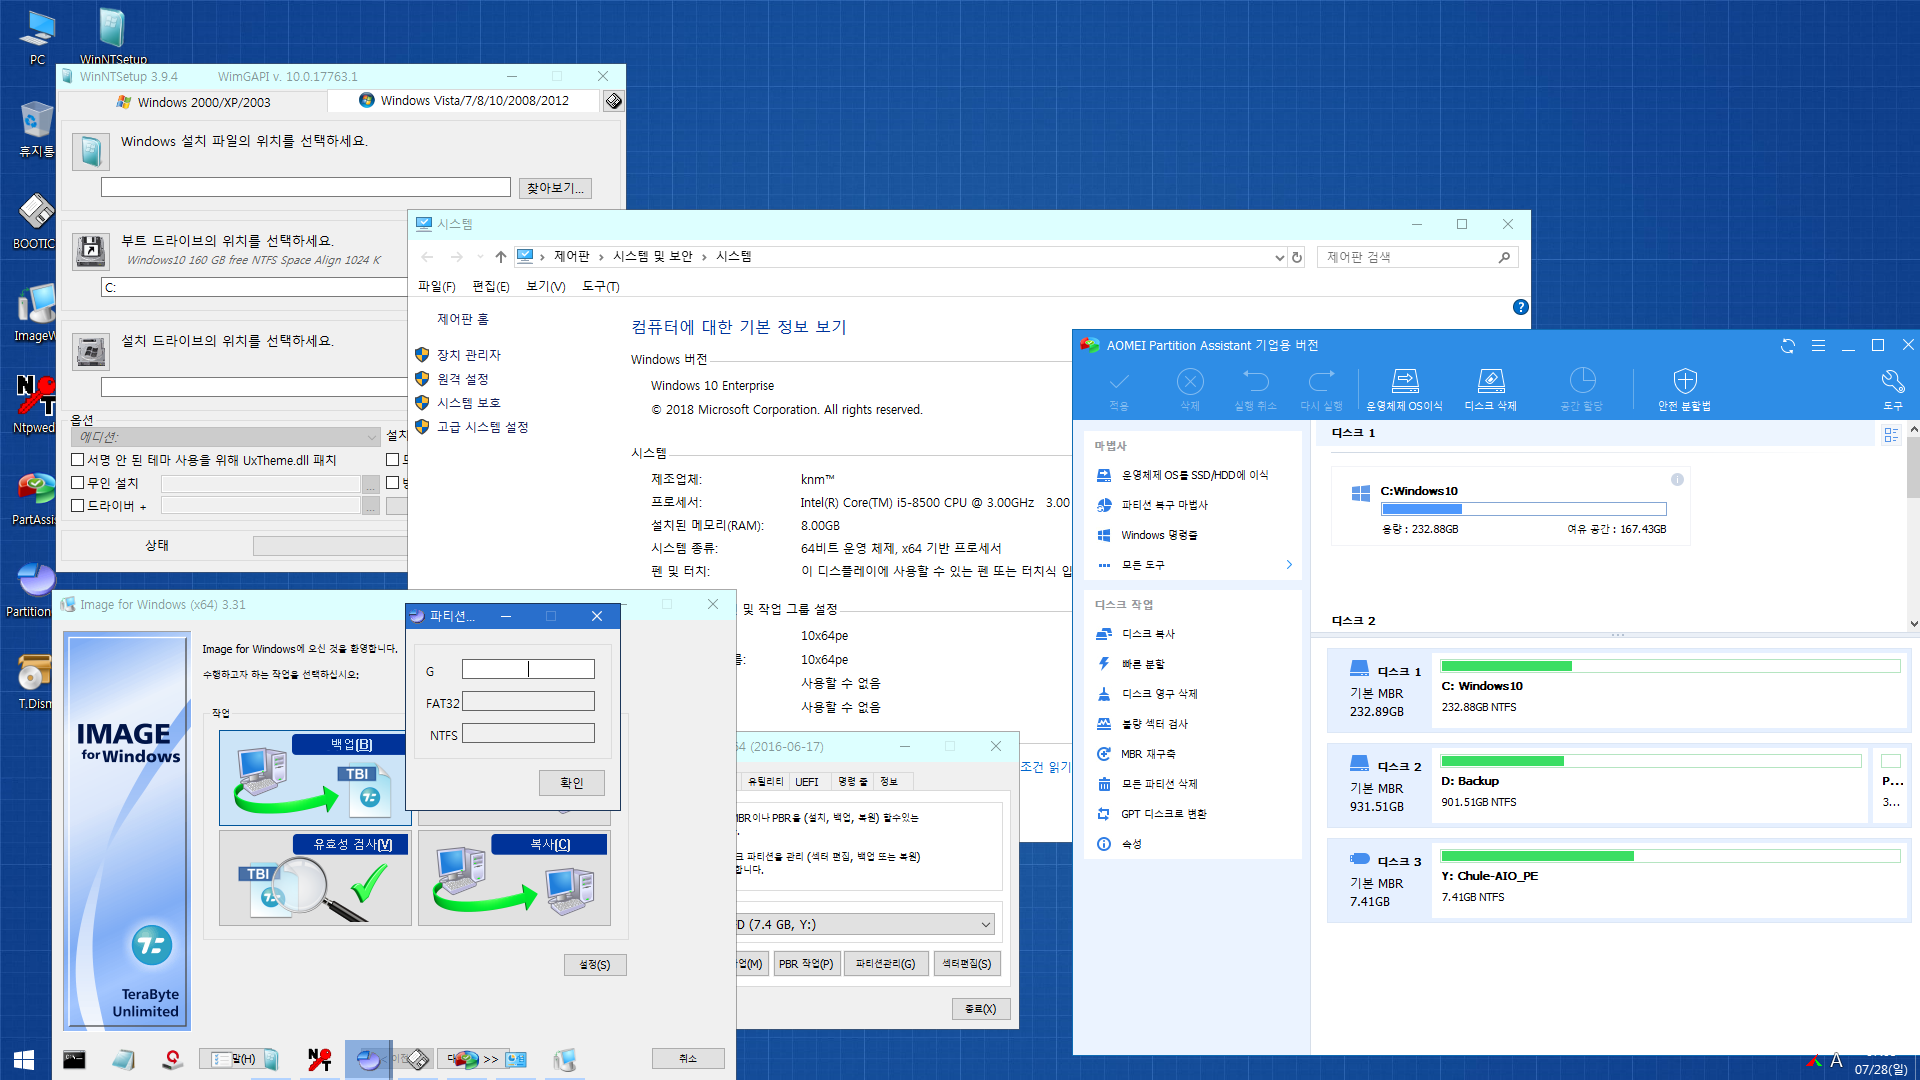Check the 드라이버 + checkbox
1920x1080 pixels.
point(78,506)
